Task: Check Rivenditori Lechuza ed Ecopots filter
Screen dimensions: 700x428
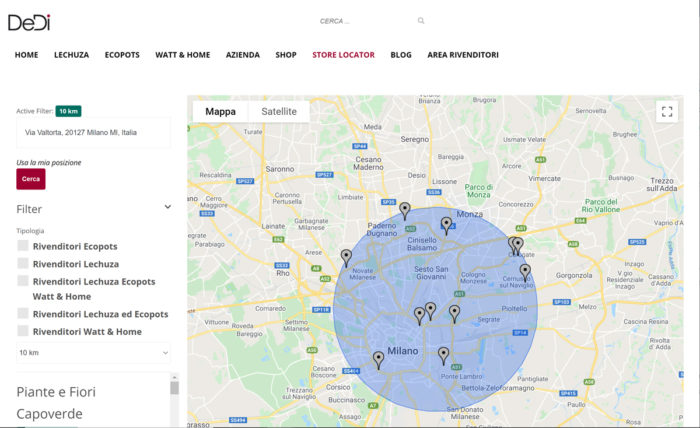Action: [23, 313]
